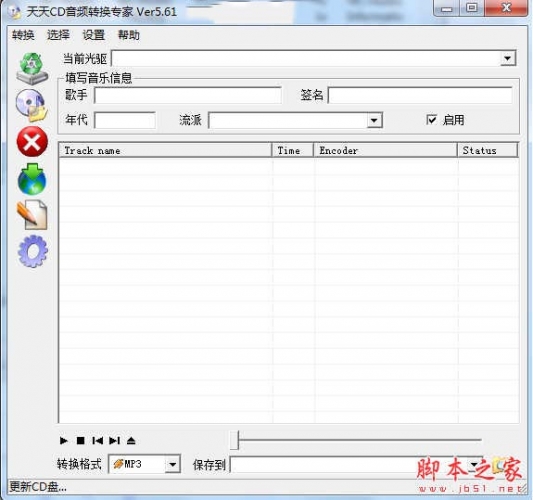Click the playback position slider thumb
Viewport: 533px width, 500px height.
pos(235,440)
